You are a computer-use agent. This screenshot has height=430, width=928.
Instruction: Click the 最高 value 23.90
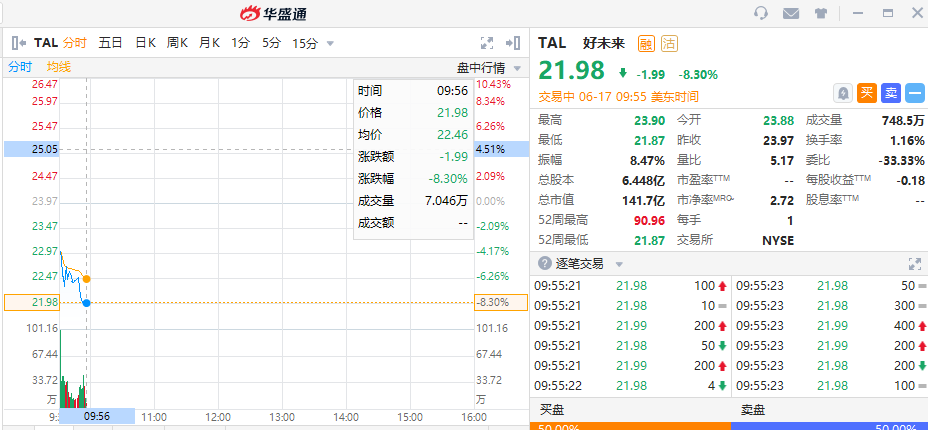pos(647,121)
